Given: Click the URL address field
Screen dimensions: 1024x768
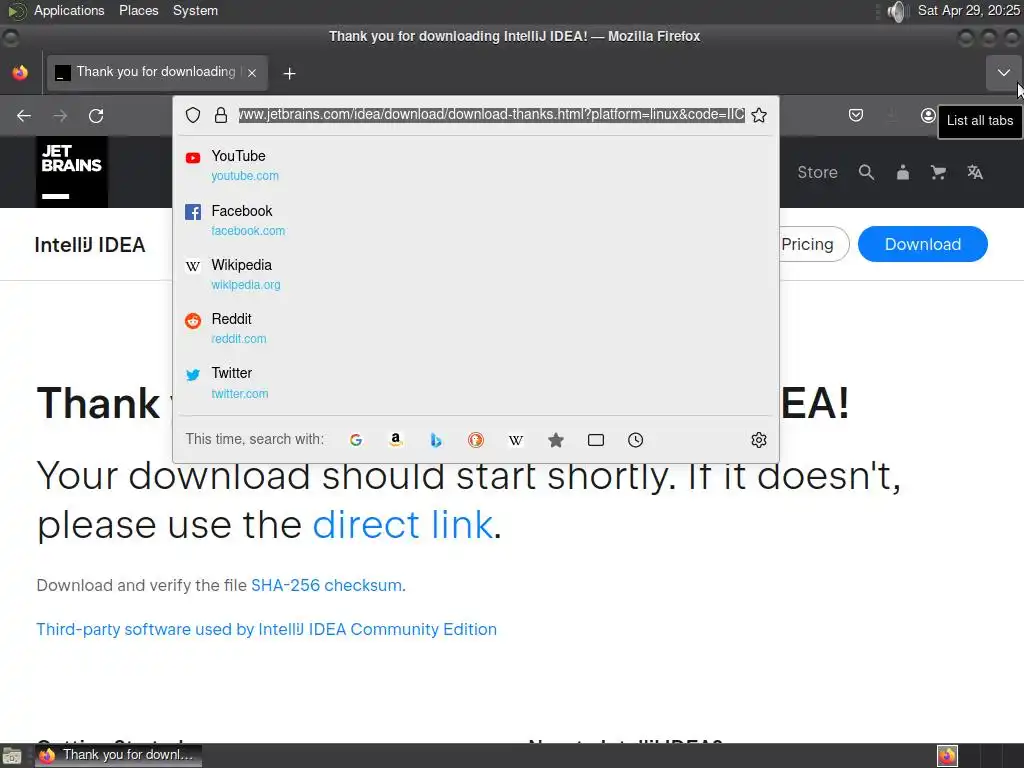Looking at the screenshot, I should (491, 115).
